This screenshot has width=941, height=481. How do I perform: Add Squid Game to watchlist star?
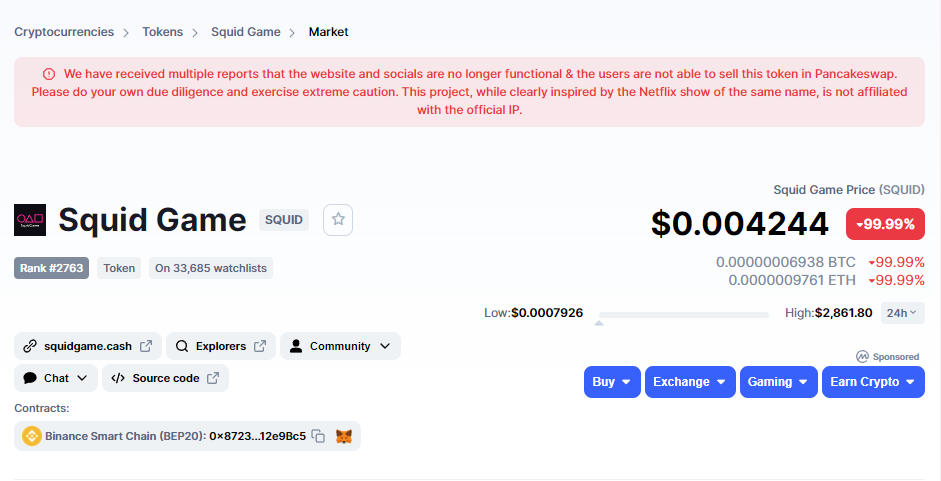point(338,220)
